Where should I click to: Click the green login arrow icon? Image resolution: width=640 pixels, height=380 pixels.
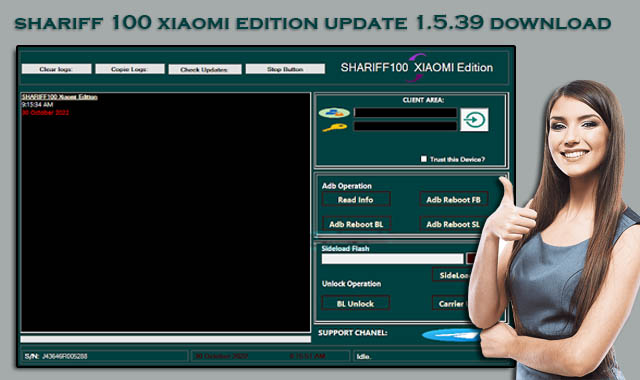(x=474, y=120)
